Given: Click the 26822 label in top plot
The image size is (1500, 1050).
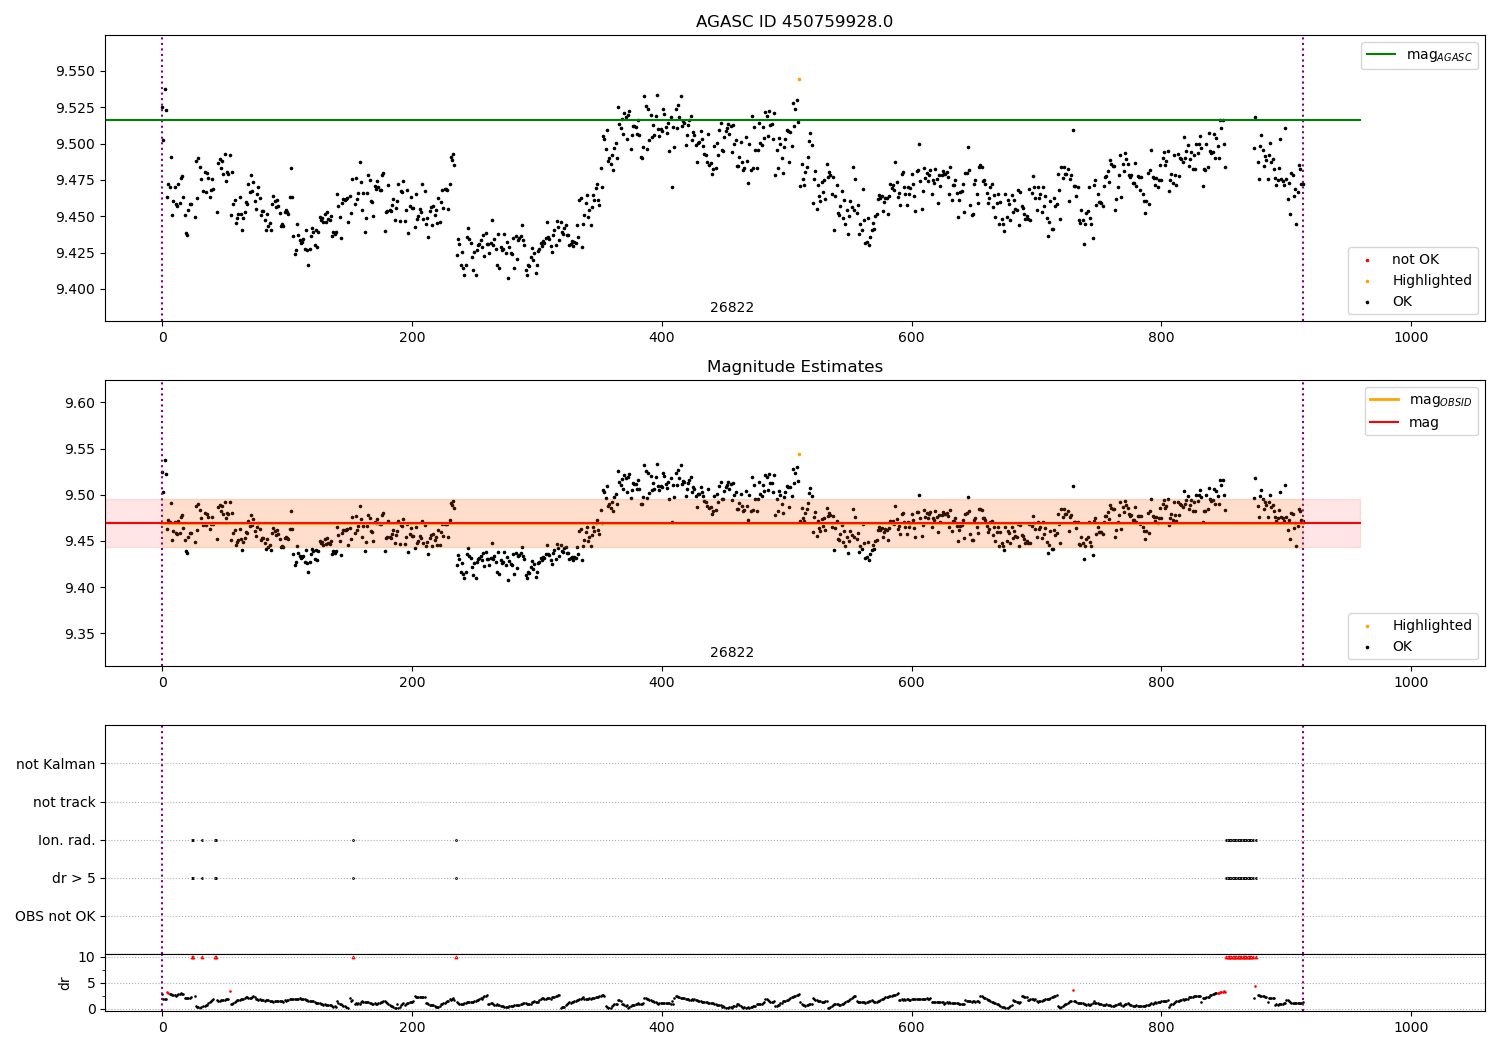Looking at the screenshot, I should coord(732,308).
